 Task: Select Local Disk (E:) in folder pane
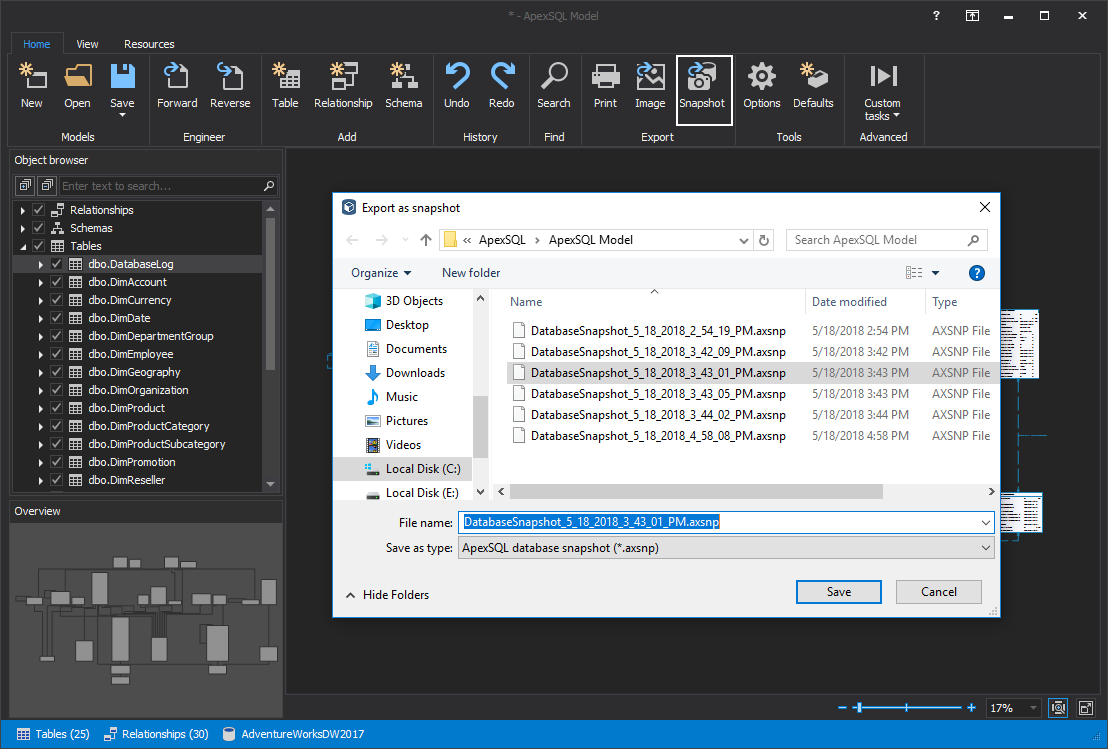422,493
